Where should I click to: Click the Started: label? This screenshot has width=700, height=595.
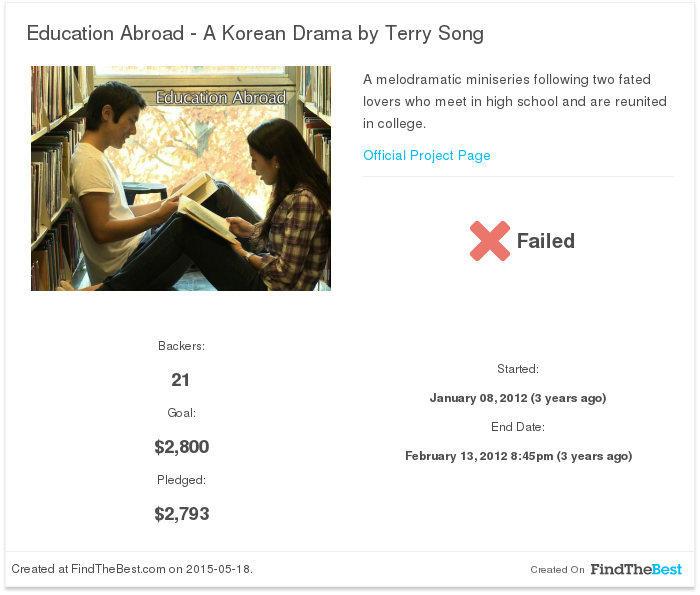click(x=518, y=369)
